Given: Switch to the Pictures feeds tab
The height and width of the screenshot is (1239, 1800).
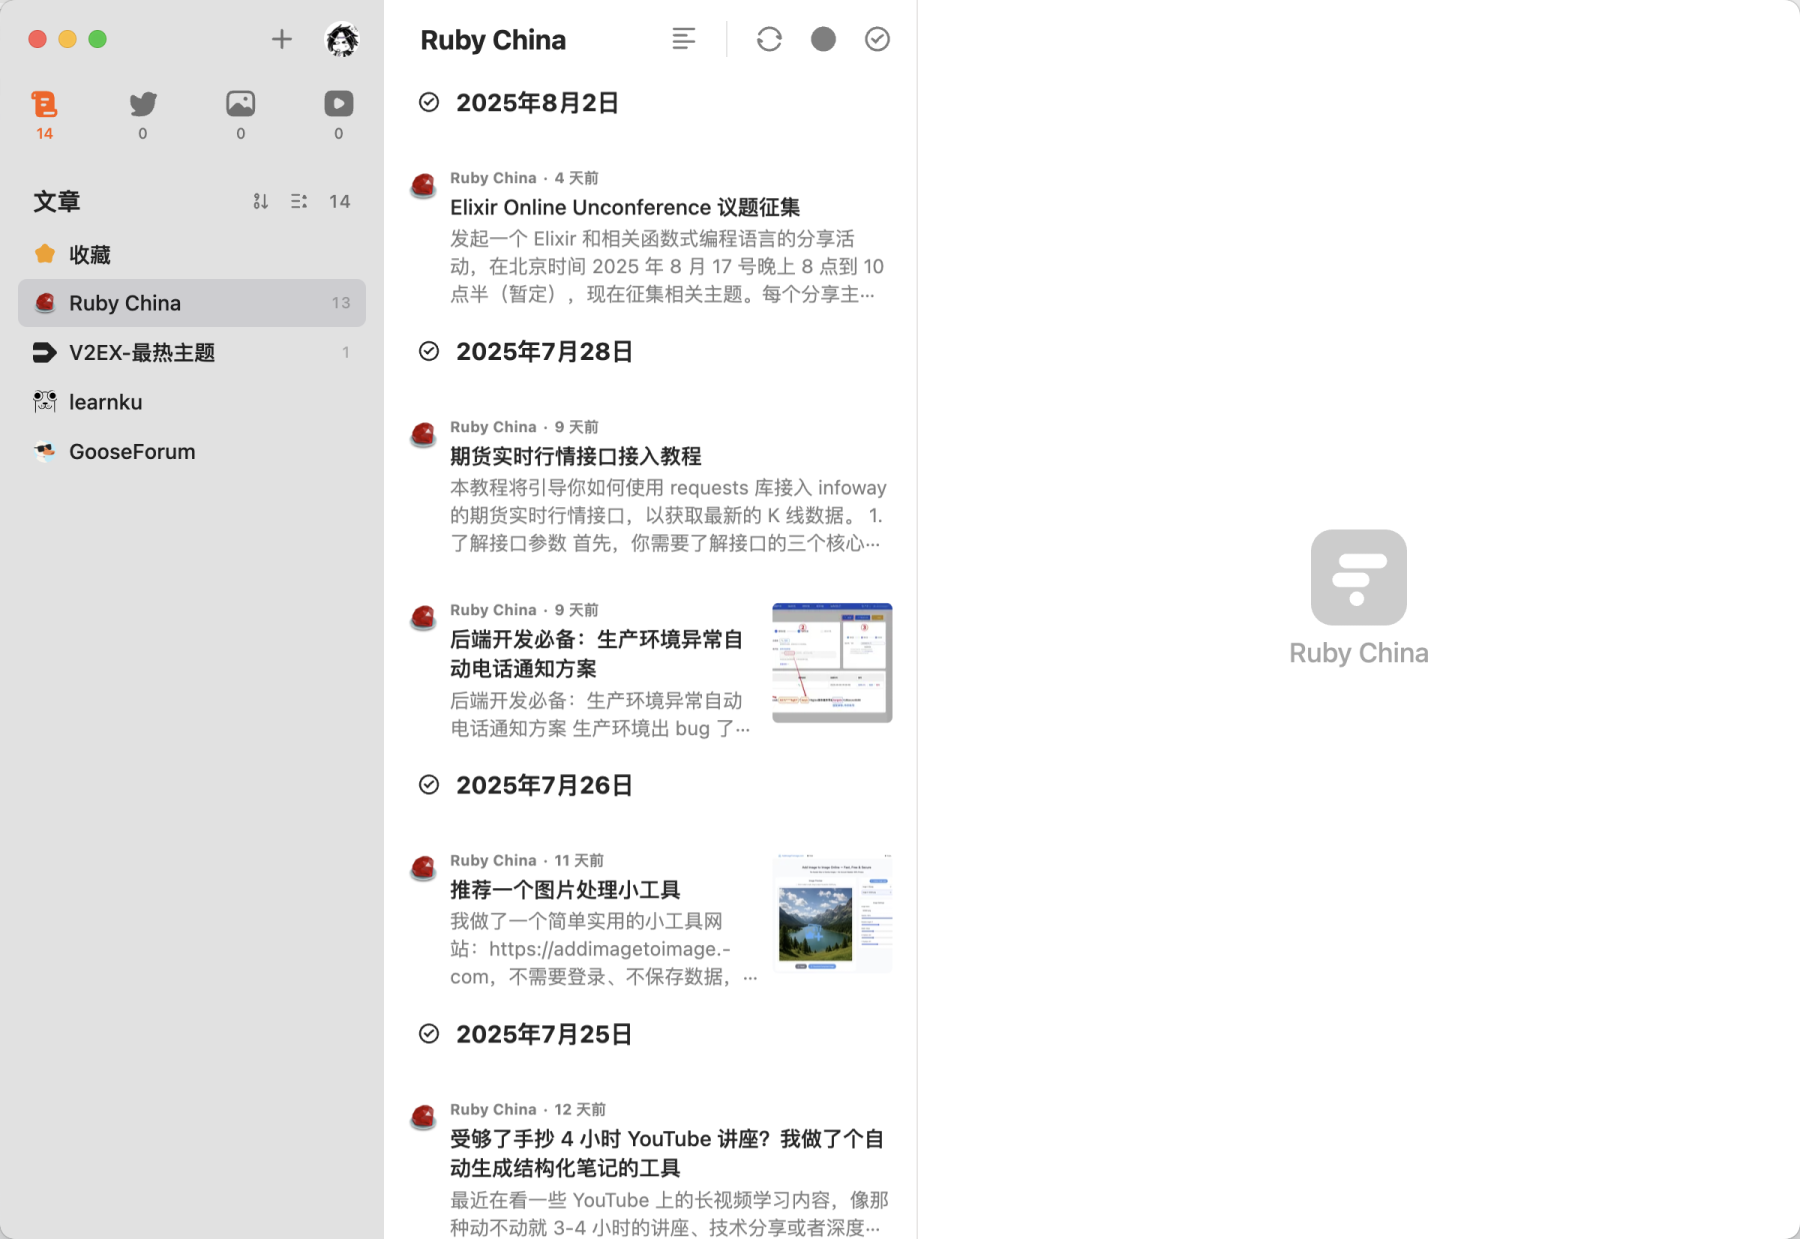Looking at the screenshot, I should click(241, 115).
